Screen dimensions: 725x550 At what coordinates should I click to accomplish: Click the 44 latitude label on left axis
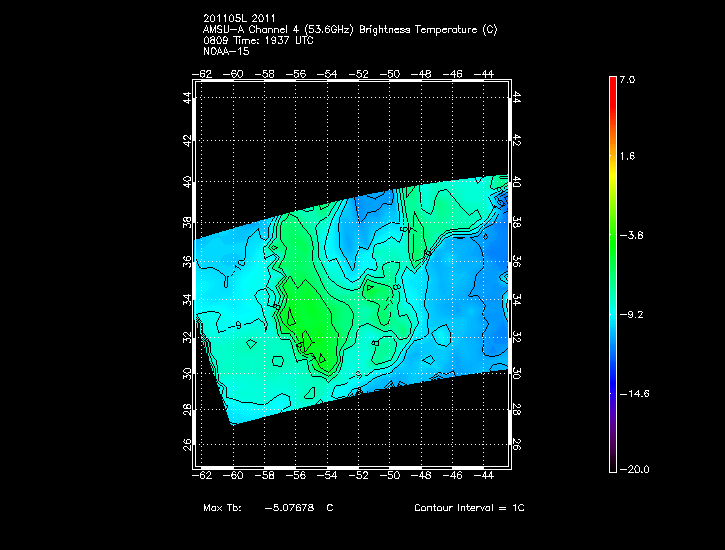[187, 98]
